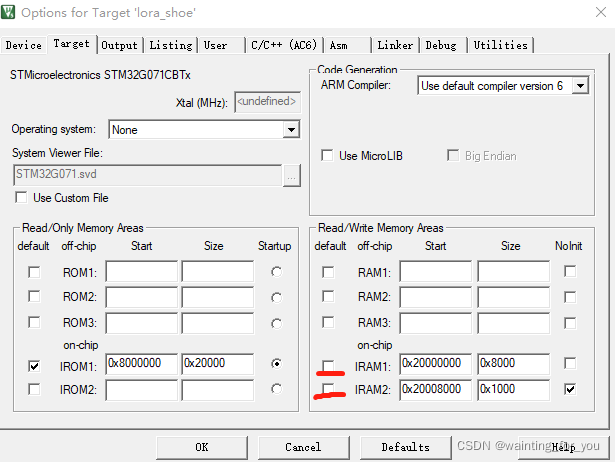Toggle RAM1 NoInit checkbox

(x=570, y=271)
